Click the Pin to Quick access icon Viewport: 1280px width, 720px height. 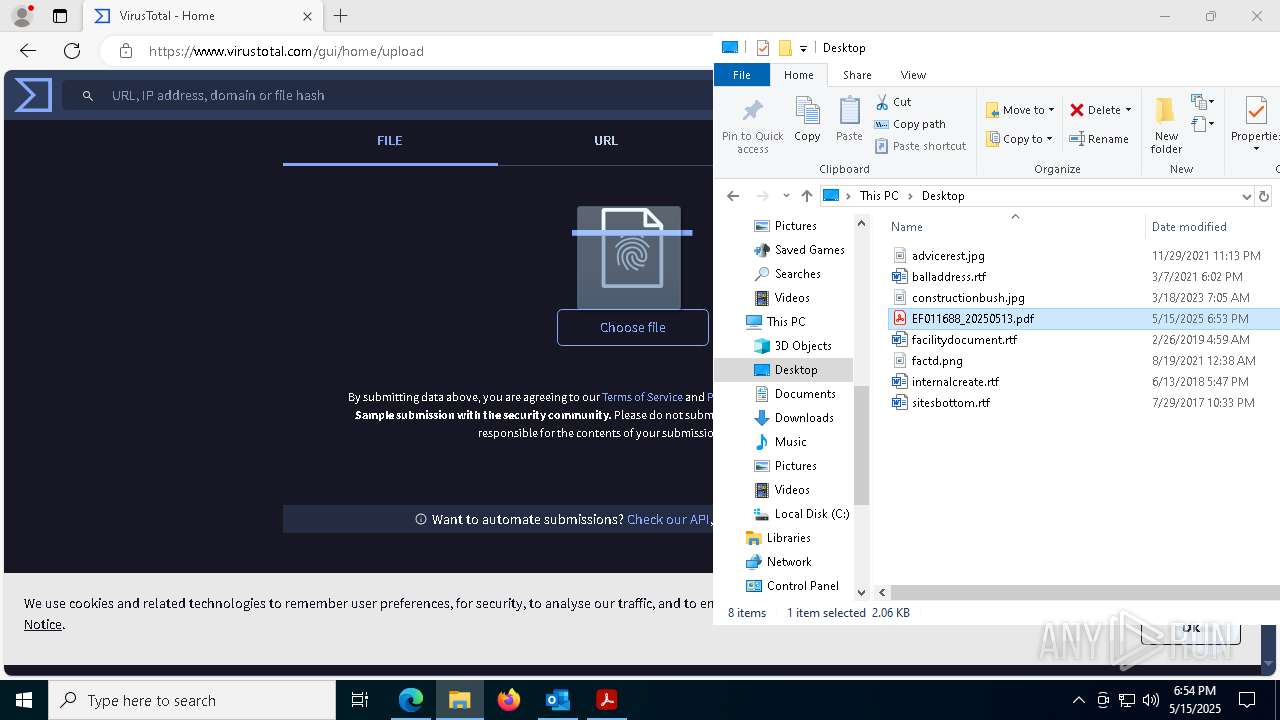pos(753,111)
